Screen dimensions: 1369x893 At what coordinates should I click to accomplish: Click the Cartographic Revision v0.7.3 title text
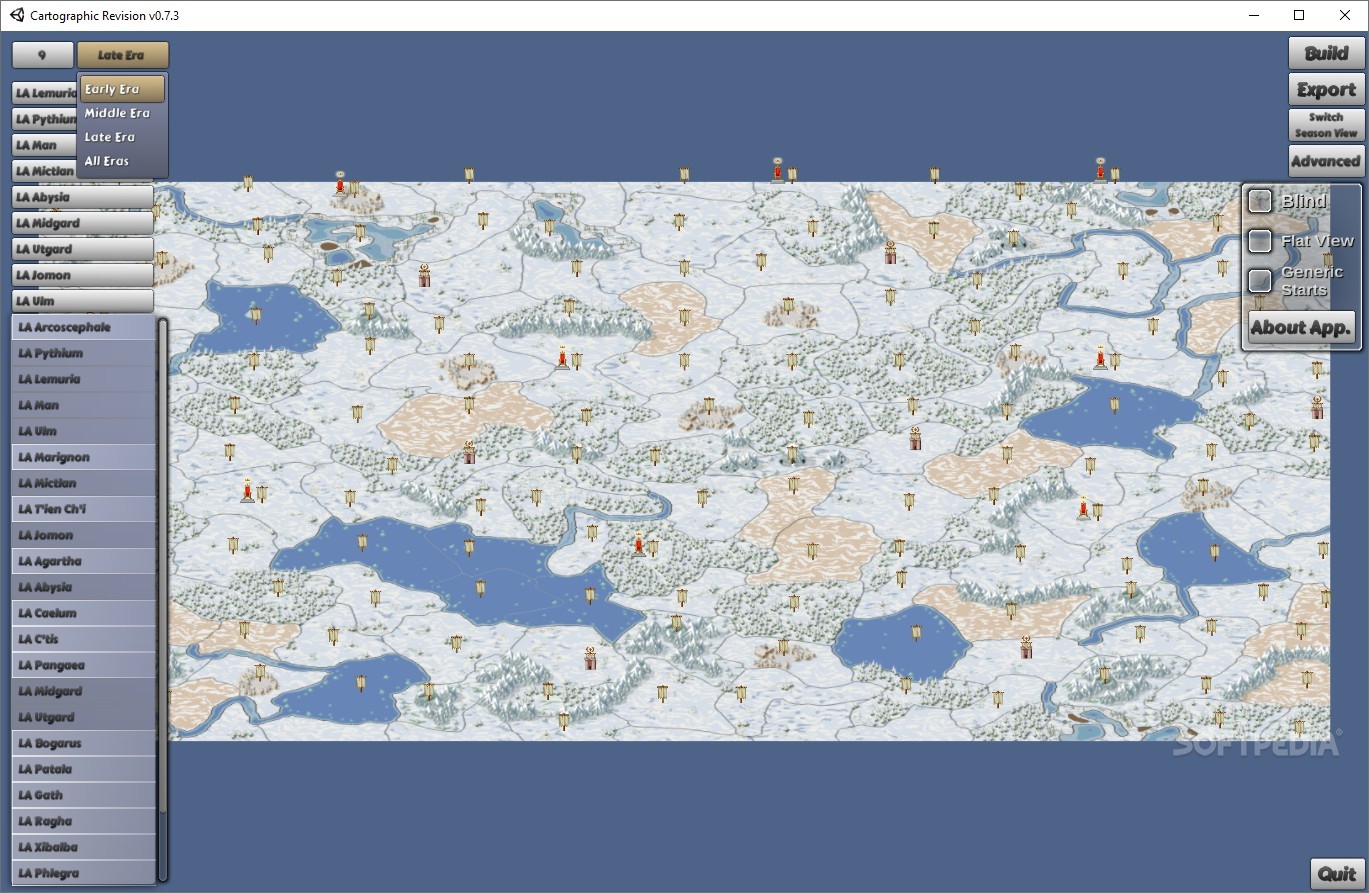[105, 15]
